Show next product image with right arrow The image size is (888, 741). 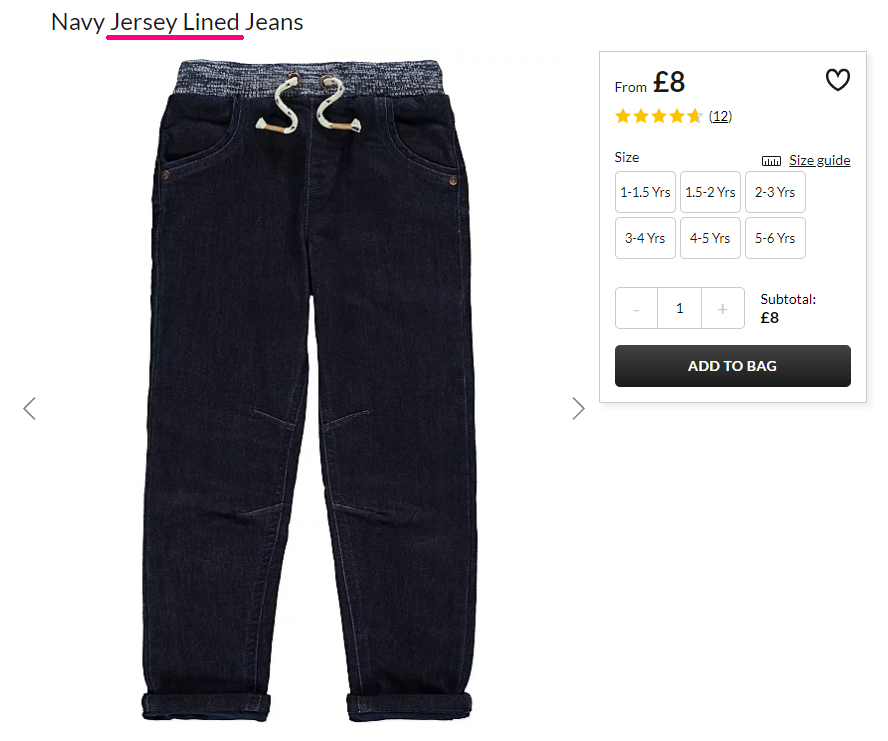point(578,408)
